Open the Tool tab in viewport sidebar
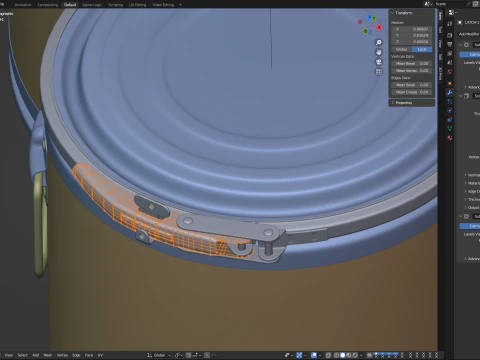480x360 pixels. [x=440, y=29]
